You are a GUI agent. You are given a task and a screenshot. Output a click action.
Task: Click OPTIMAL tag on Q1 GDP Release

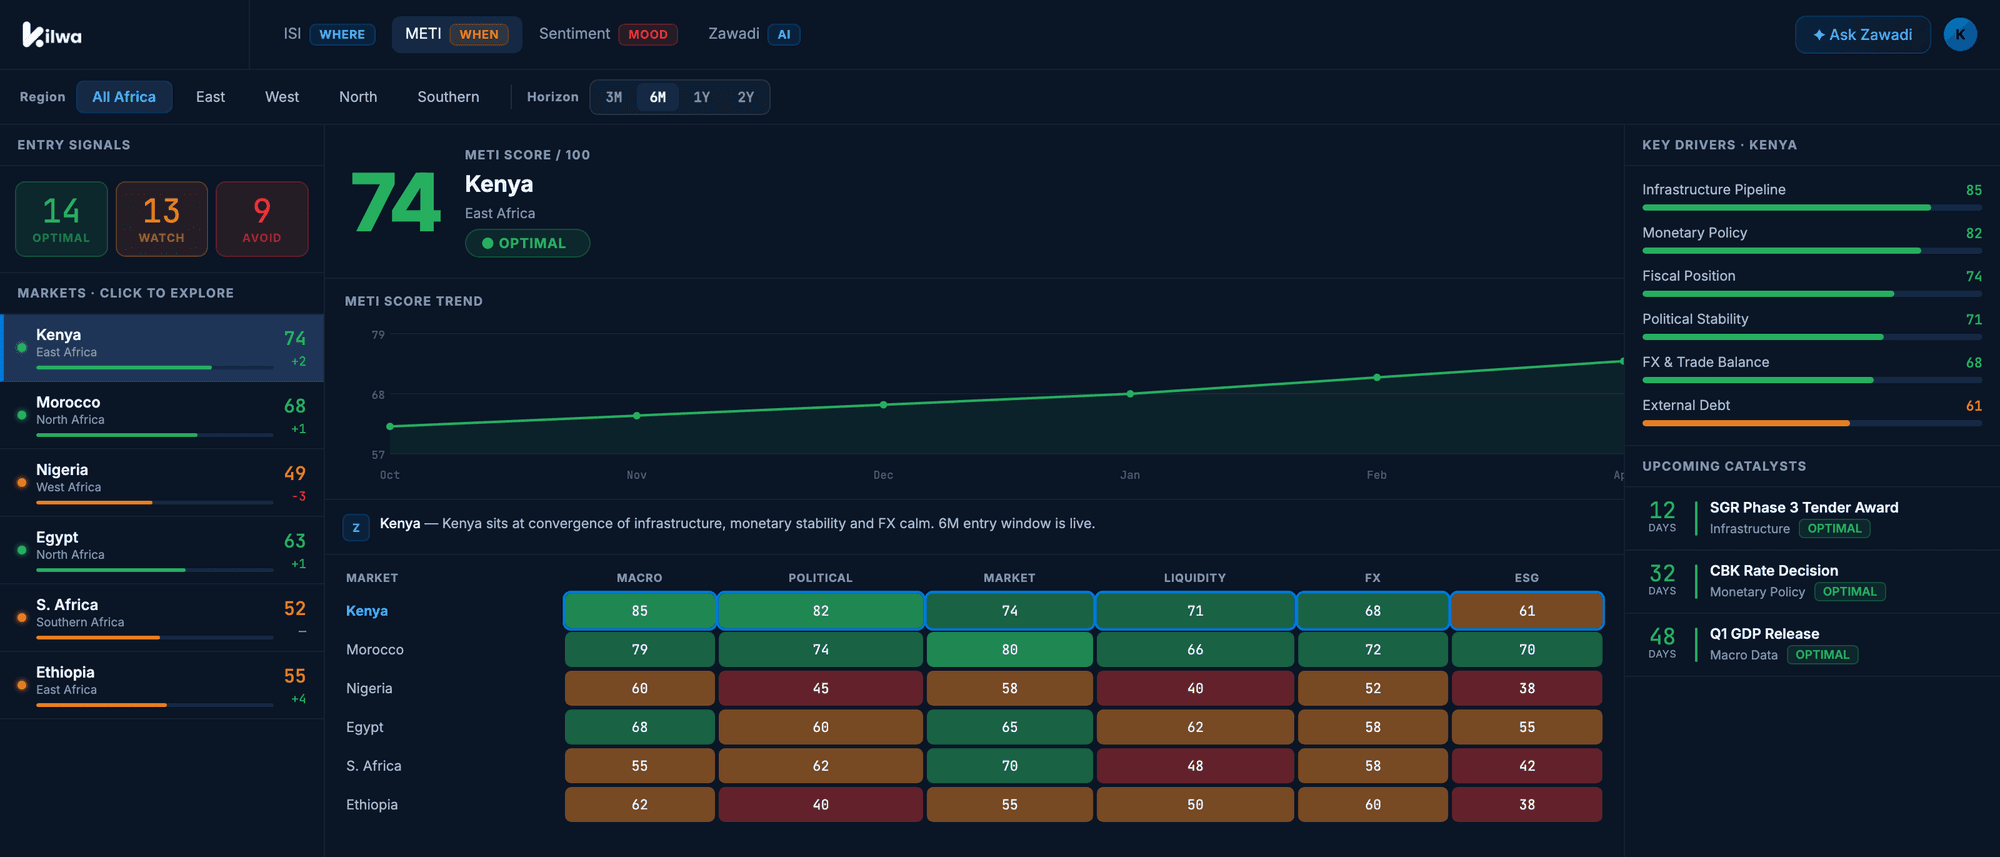[1822, 655]
